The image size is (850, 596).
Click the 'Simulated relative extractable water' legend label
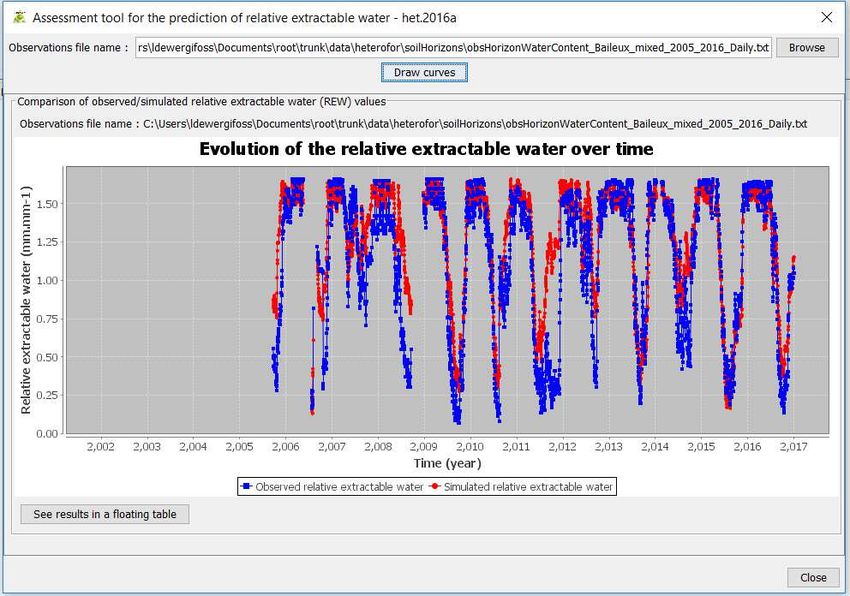point(528,487)
